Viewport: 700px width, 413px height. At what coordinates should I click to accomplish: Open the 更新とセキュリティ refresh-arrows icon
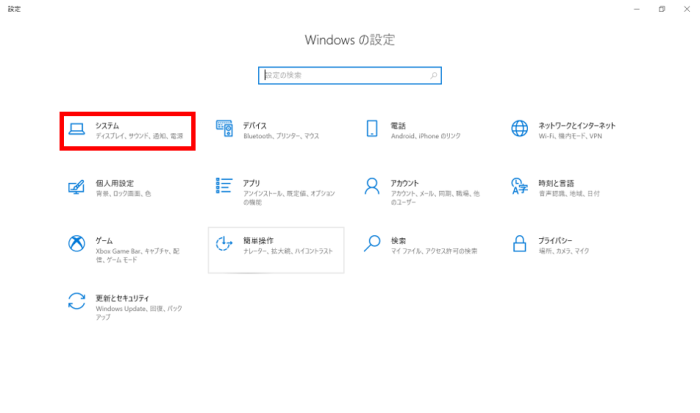coord(76,302)
